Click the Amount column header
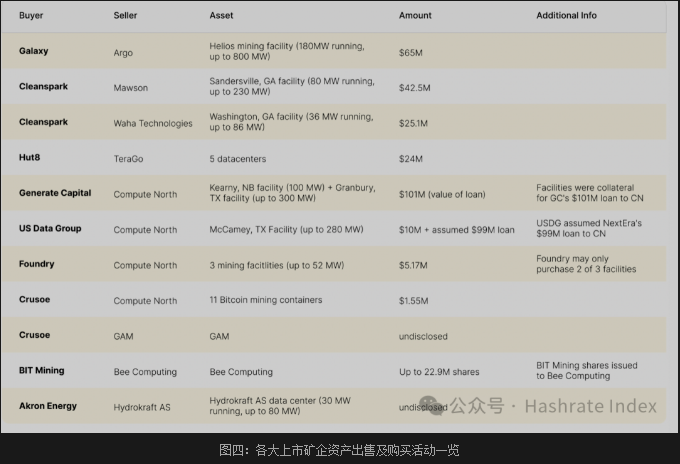 tap(415, 16)
